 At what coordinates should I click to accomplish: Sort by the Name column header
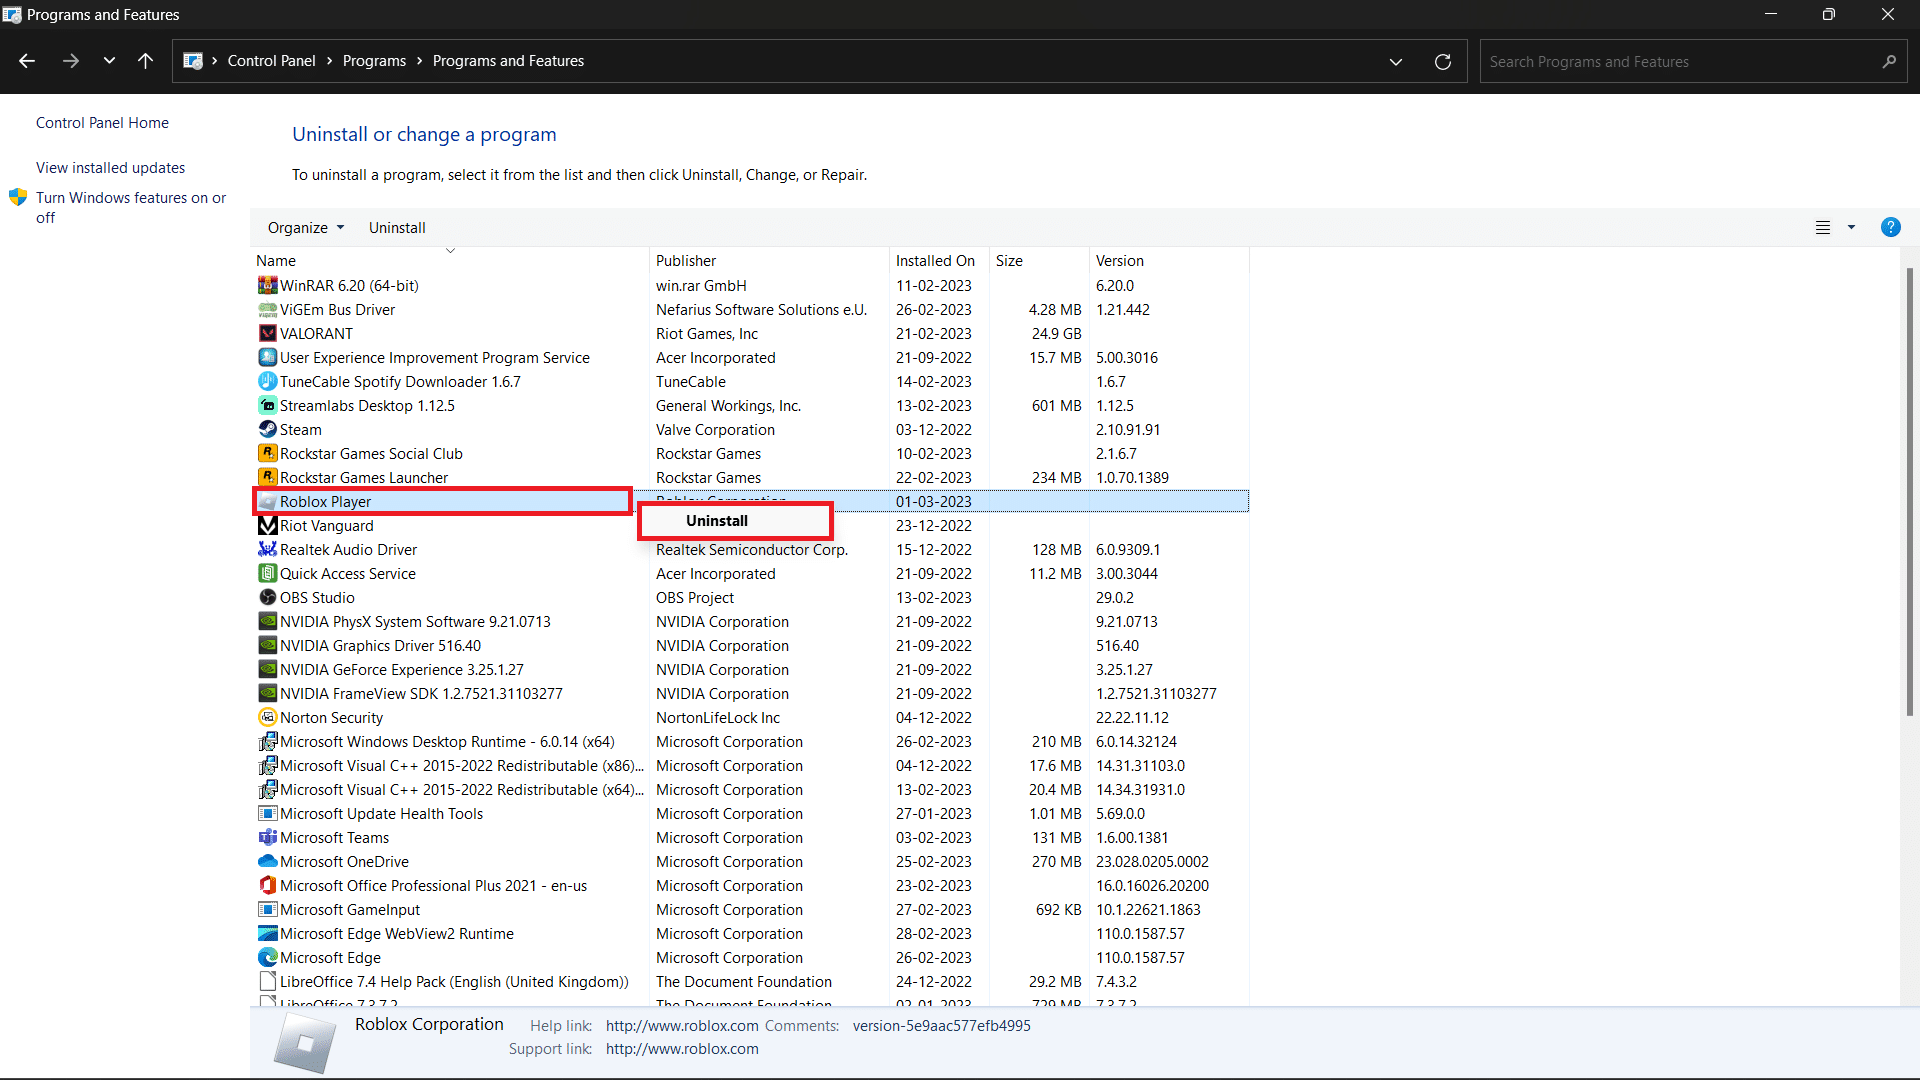[x=450, y=261]
